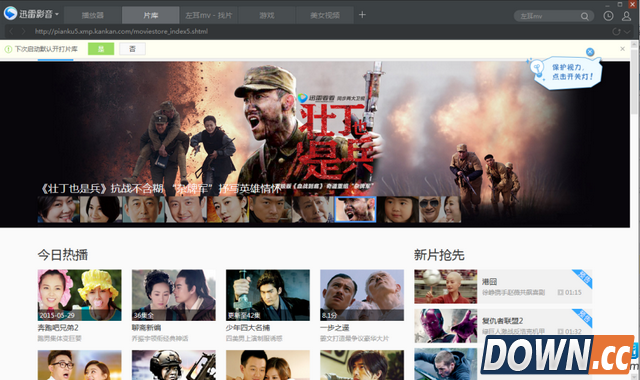Click the kankan.com URL address bar

pyautogui.click(x=121, y=31)
